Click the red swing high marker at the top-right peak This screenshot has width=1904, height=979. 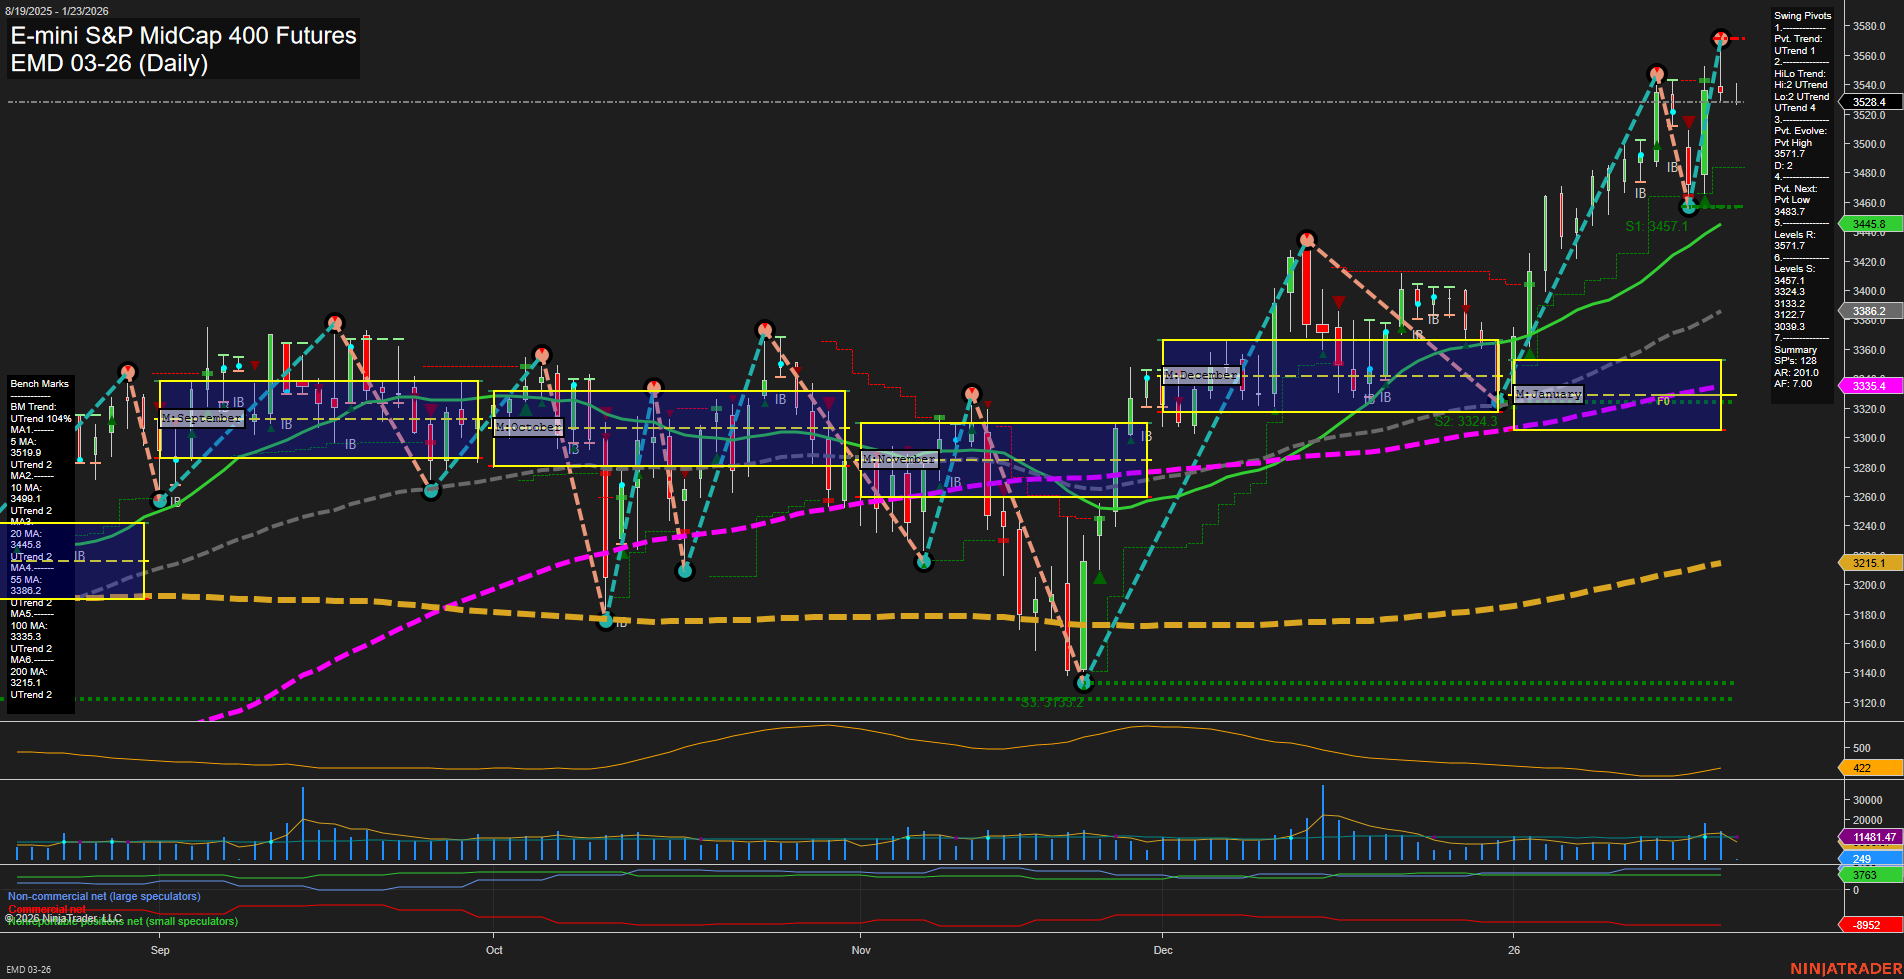click(x=1720, y=40)
